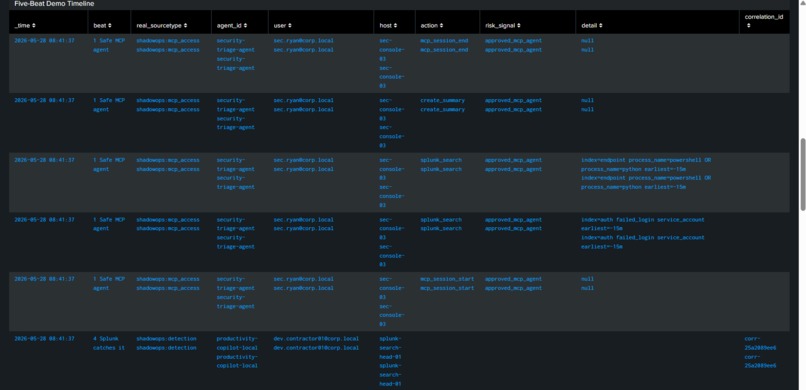Click approved_mcp_agent in the mcp_session_end row
806x390 pixels.
pyautogui.click(x=513, y=45)
